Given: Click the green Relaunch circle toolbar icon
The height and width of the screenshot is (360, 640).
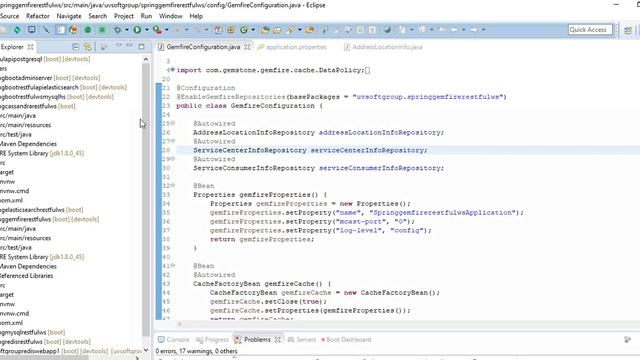Looking at the screenshot, I should pyautogui.click(x=88, y=30).
